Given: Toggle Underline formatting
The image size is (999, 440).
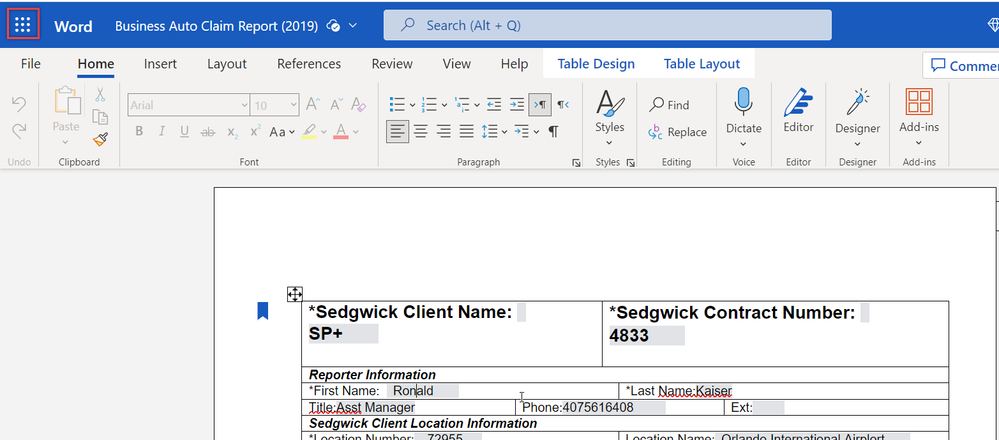Looking at the screenshot, I should click(185, 132).
